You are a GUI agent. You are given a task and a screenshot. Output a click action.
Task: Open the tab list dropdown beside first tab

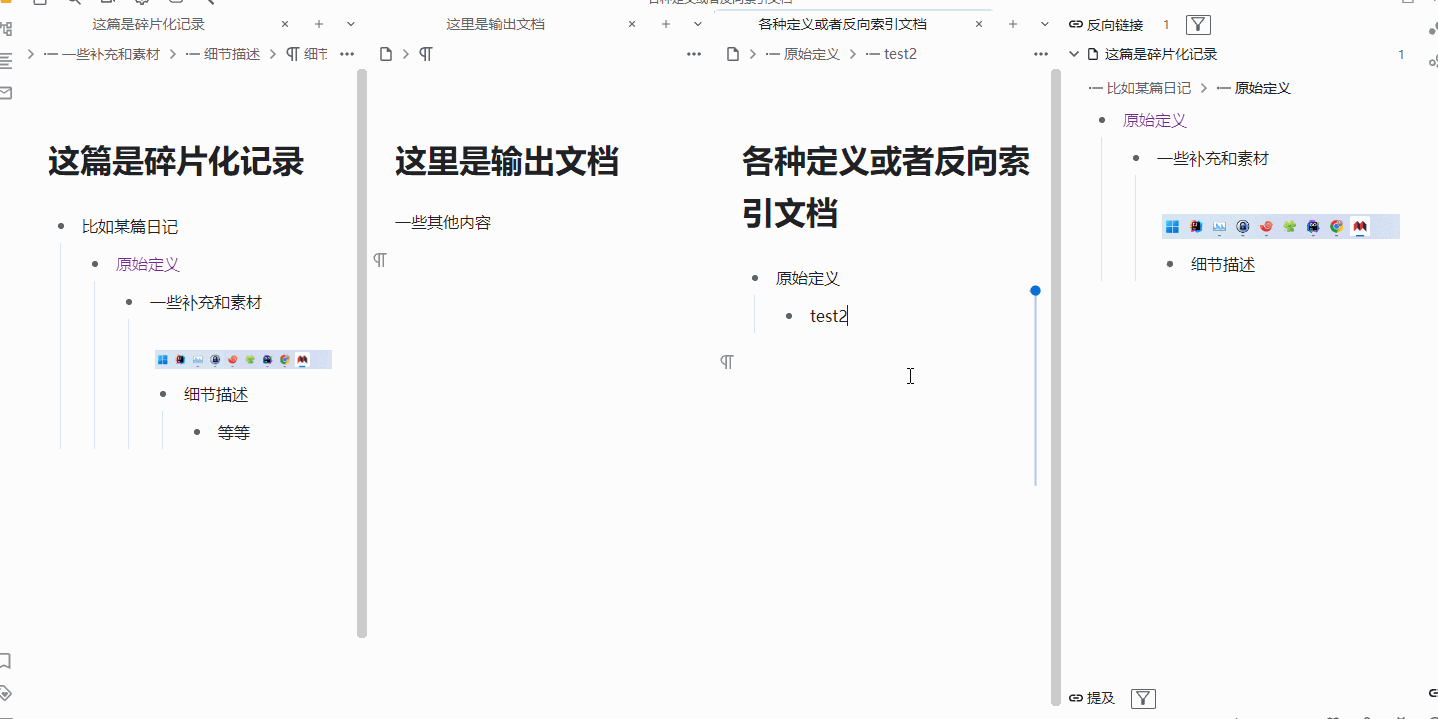point(348,24)
